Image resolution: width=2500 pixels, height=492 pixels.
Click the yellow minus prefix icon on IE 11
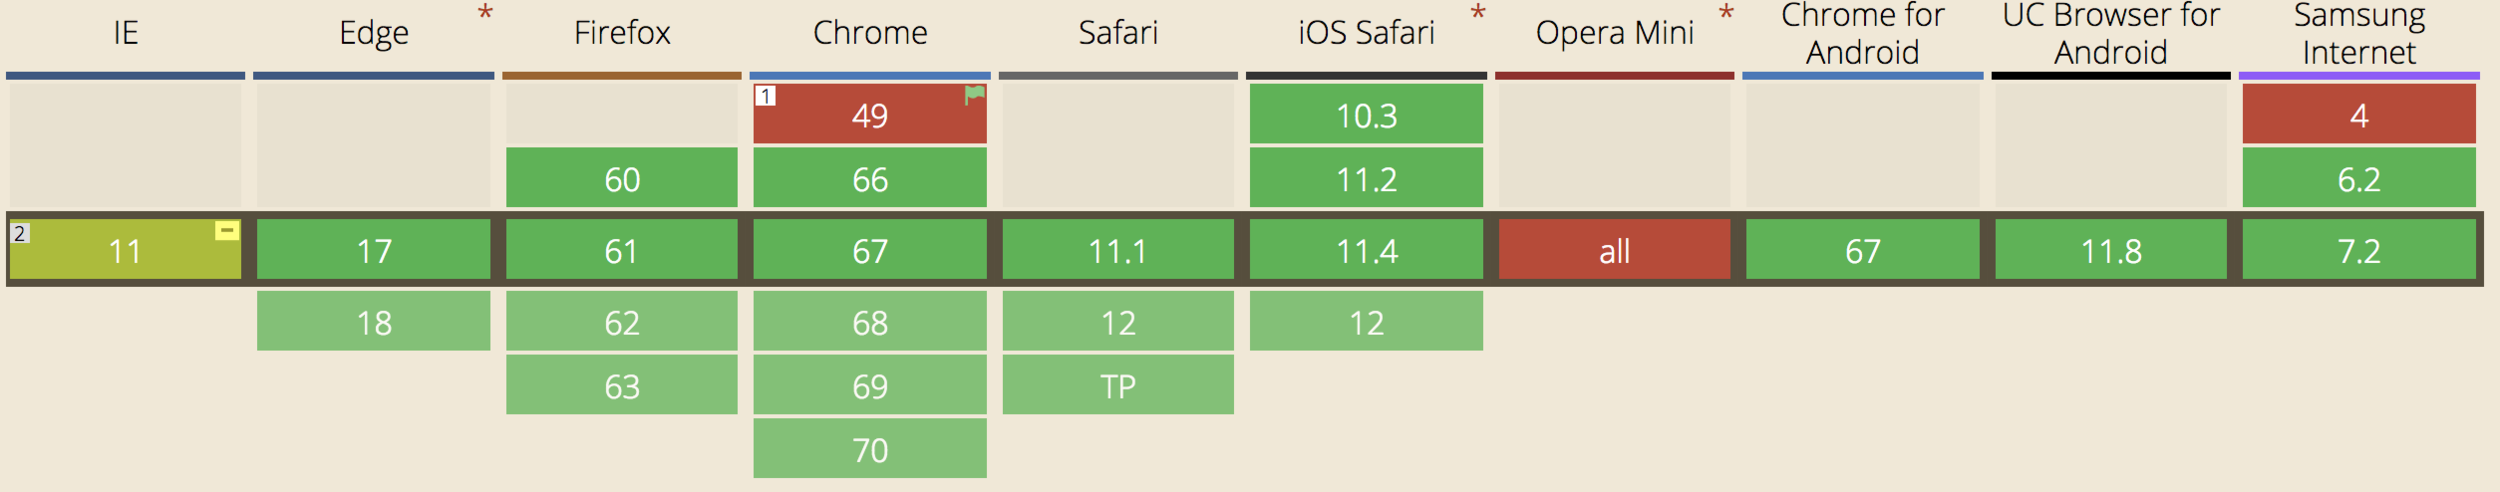[x=227, y=231]
